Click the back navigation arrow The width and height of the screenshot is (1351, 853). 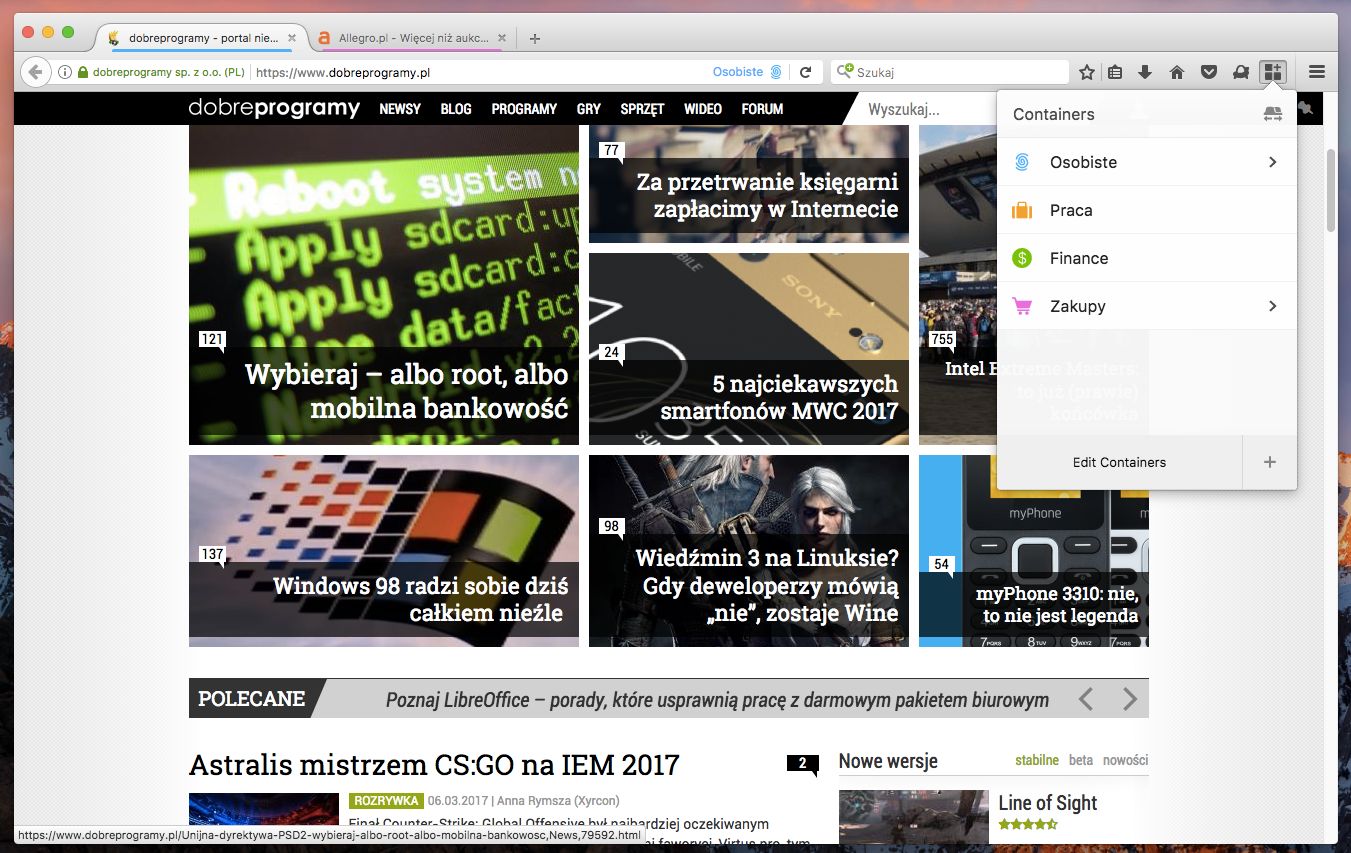click(35, 72)
